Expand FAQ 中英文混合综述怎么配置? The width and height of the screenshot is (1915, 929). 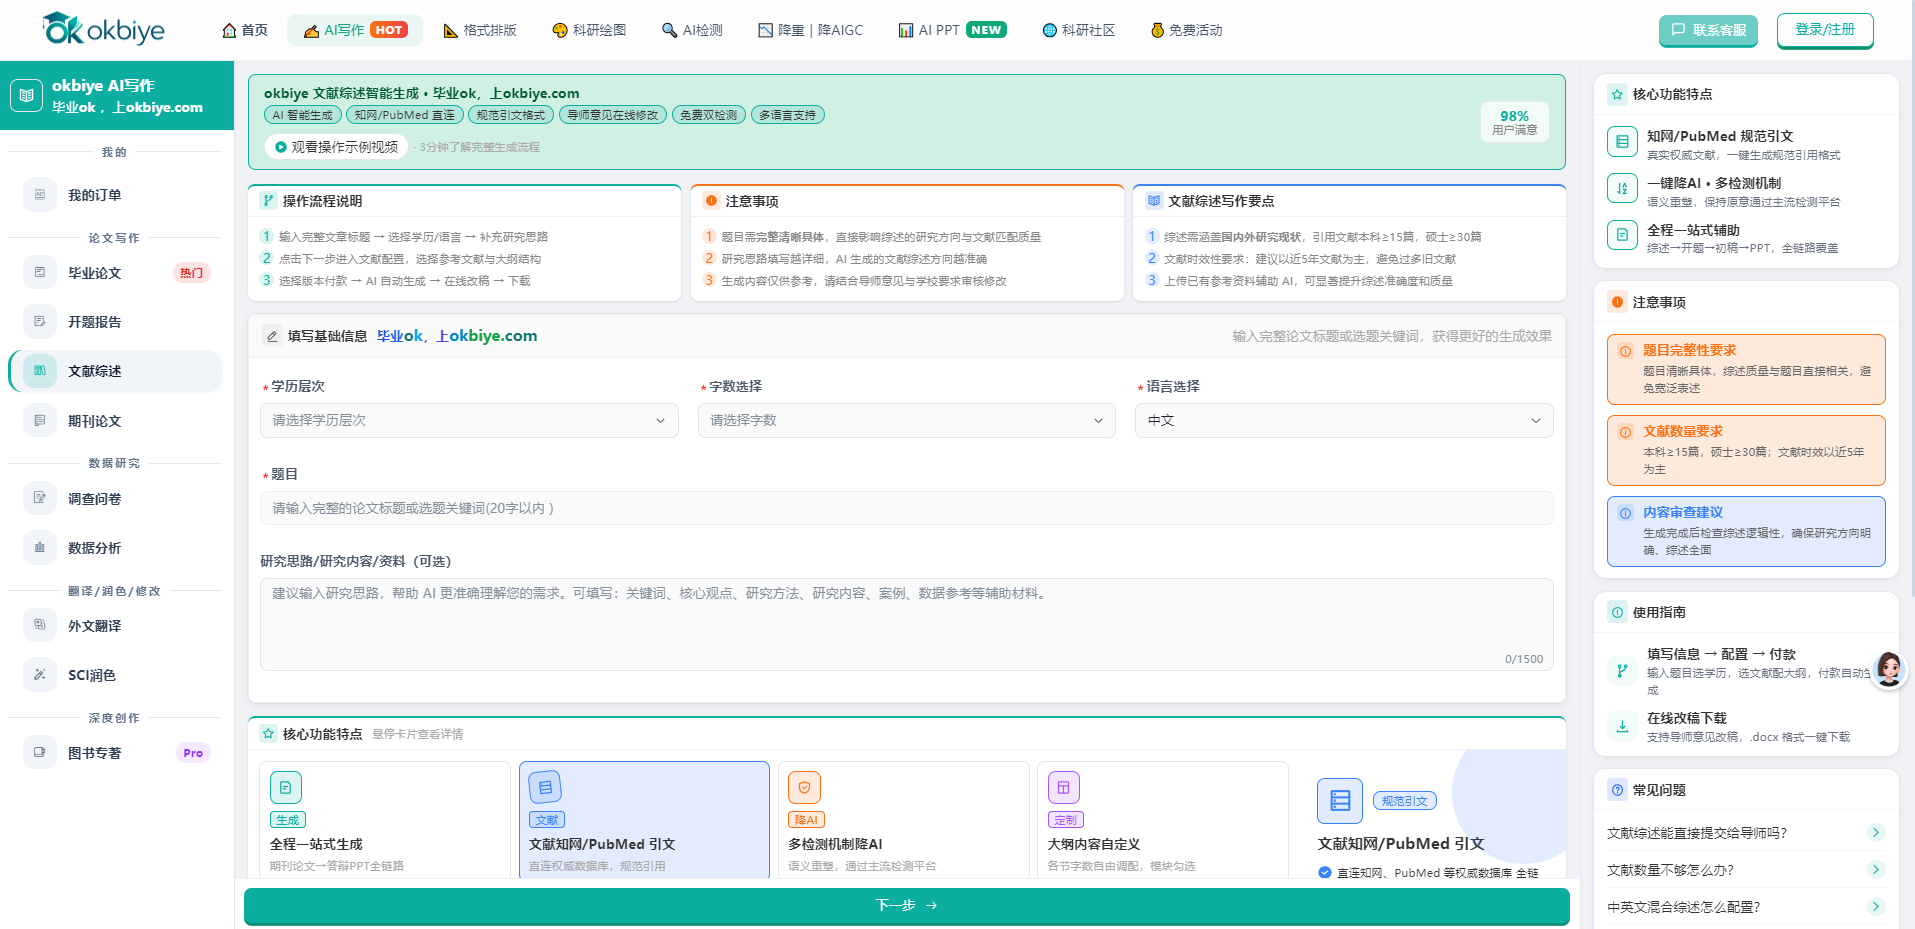(1746, 907)
